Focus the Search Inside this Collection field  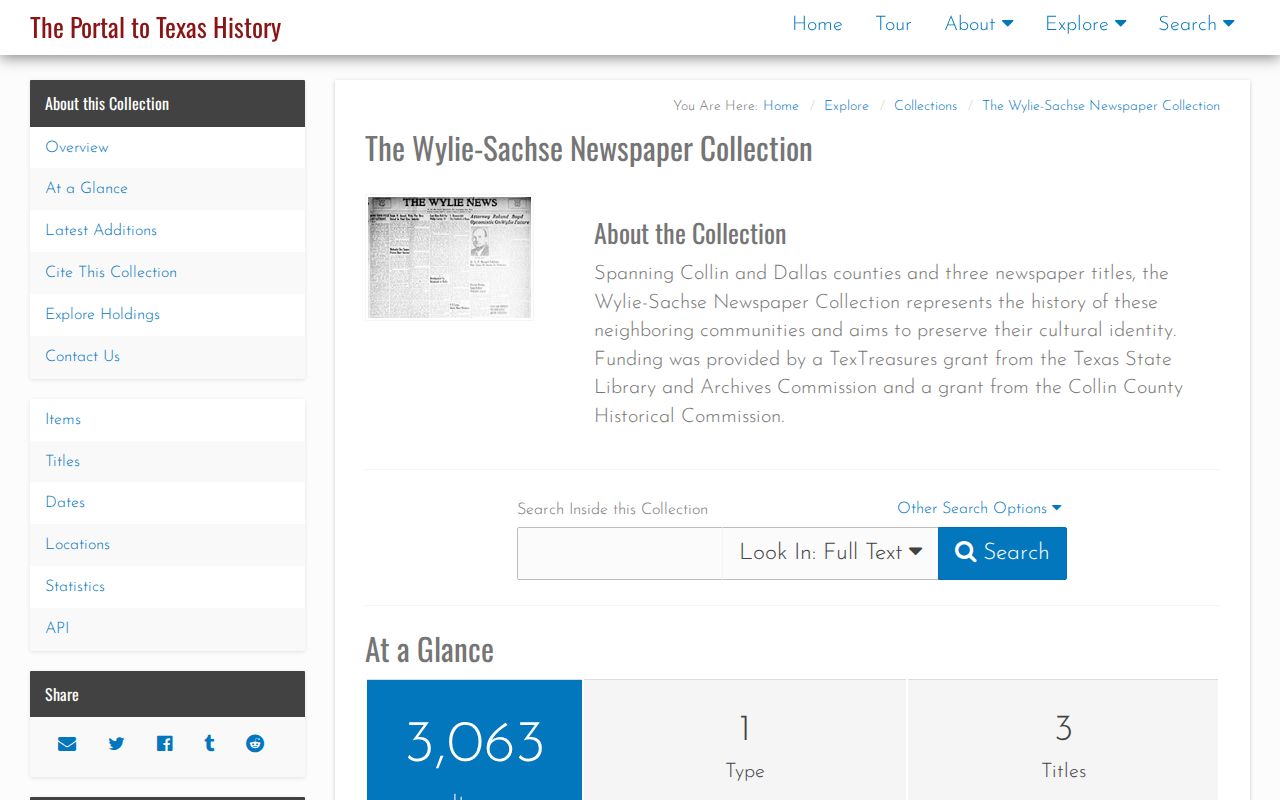click(x=620, y=553)
